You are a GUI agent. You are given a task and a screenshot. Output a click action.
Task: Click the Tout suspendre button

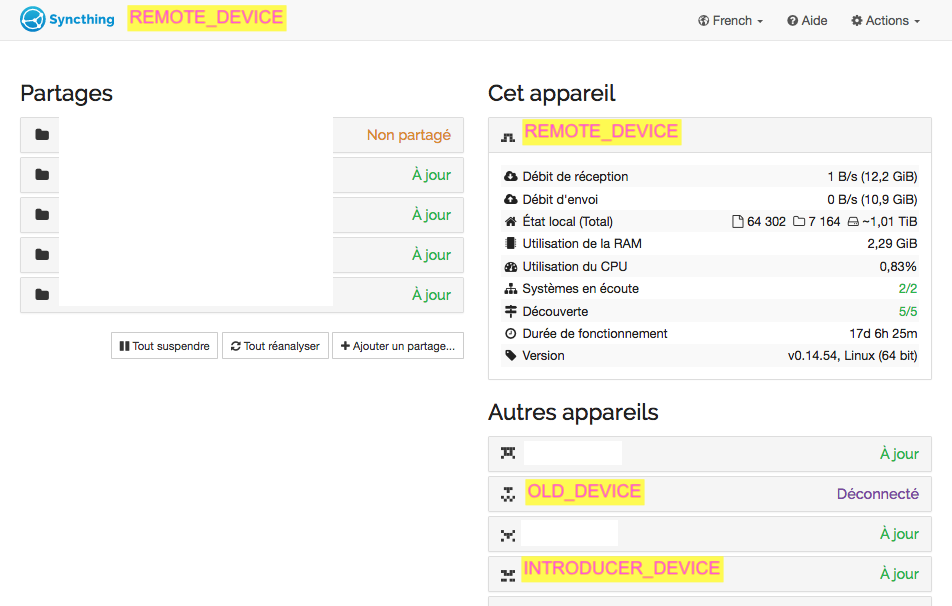click(165, 346)
